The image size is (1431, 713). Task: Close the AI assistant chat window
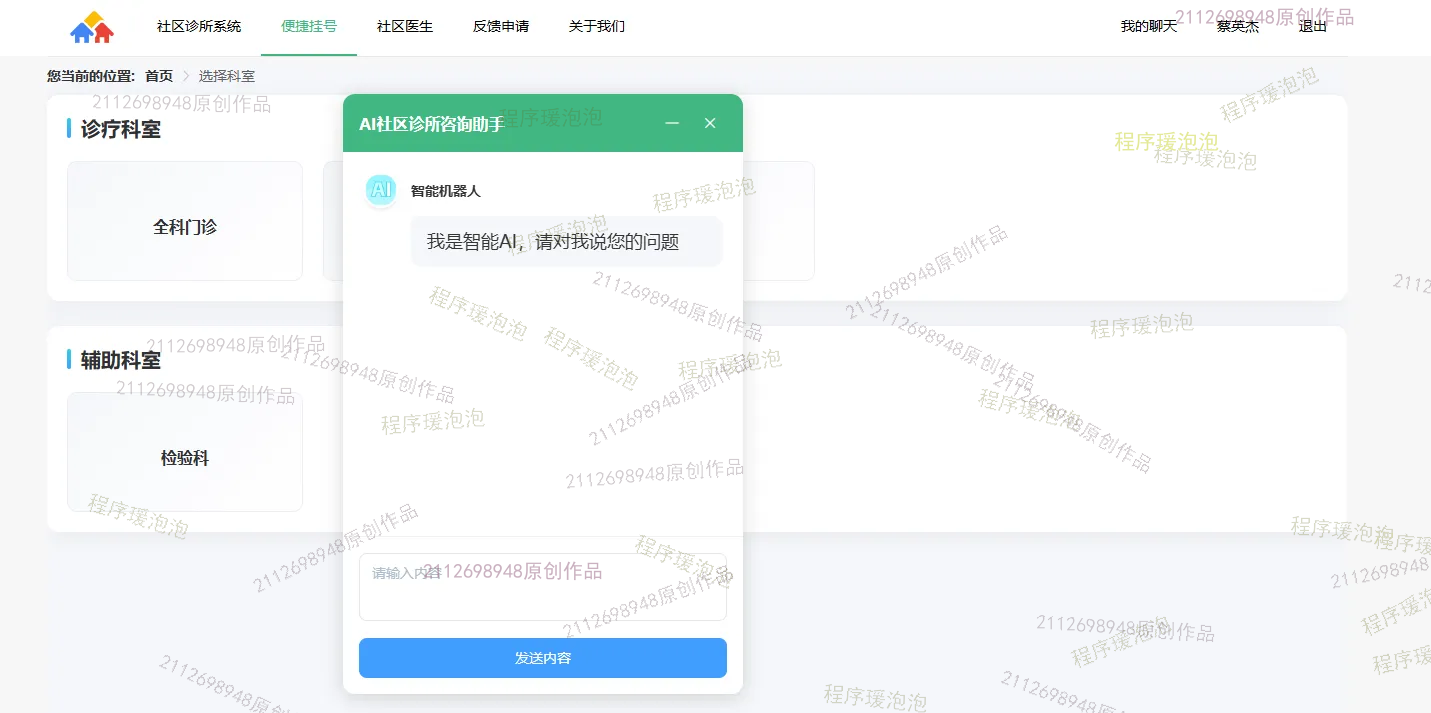pos(710,123)
